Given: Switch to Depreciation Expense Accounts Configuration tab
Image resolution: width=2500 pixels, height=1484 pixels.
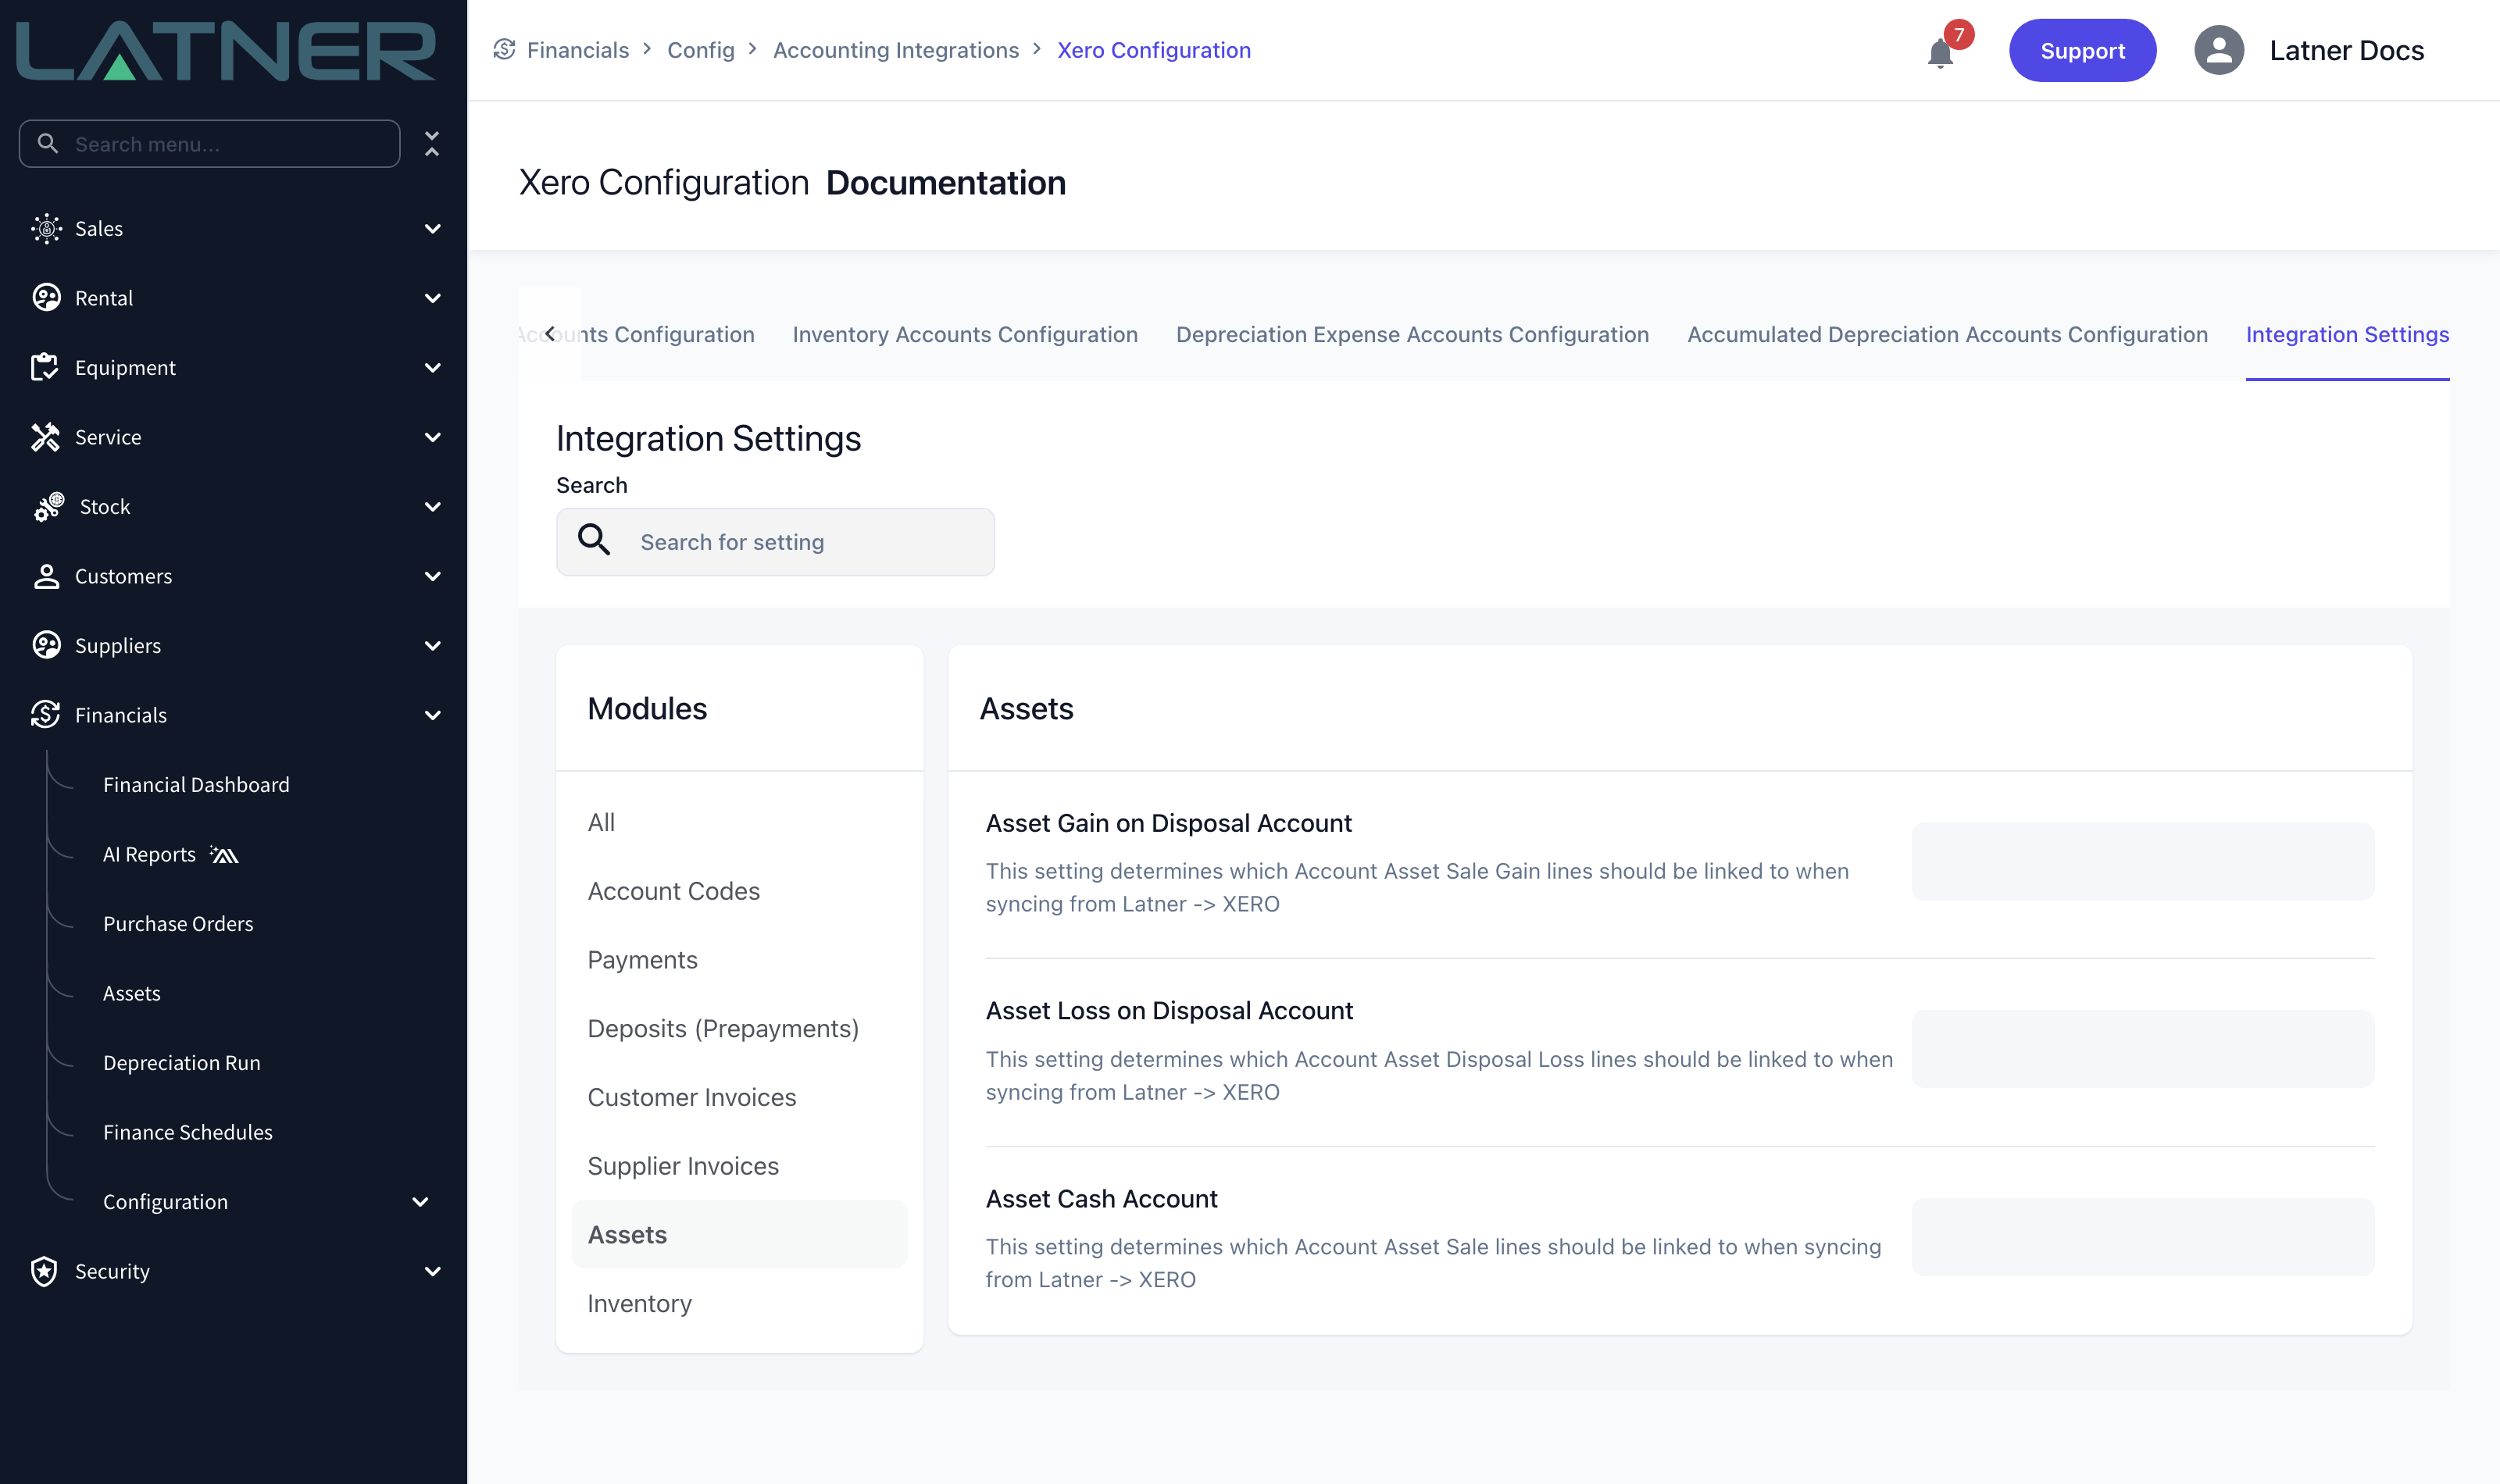Looking at the screenshot, I should 1412,335.
